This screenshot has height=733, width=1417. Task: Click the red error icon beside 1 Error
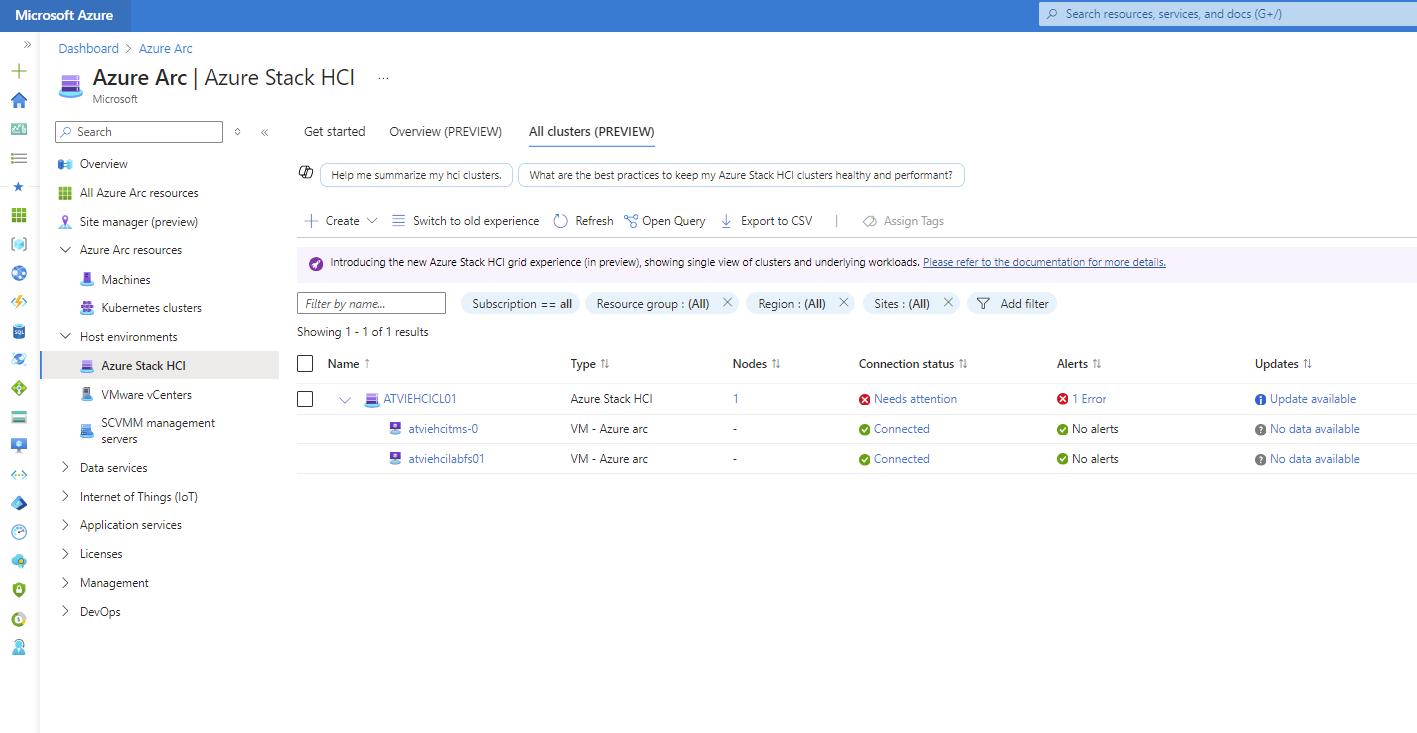tap(1063, 399)
